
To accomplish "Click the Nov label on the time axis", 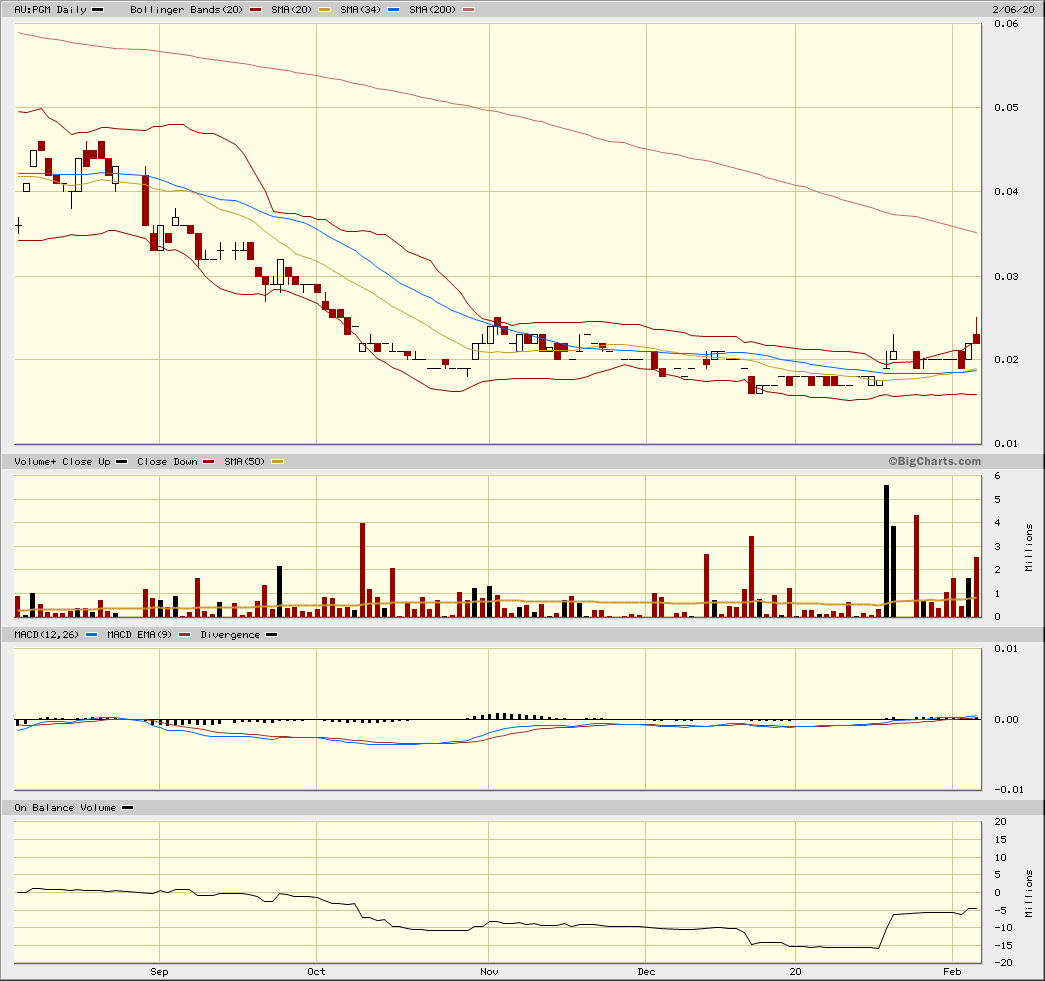I will click(489, 972).
